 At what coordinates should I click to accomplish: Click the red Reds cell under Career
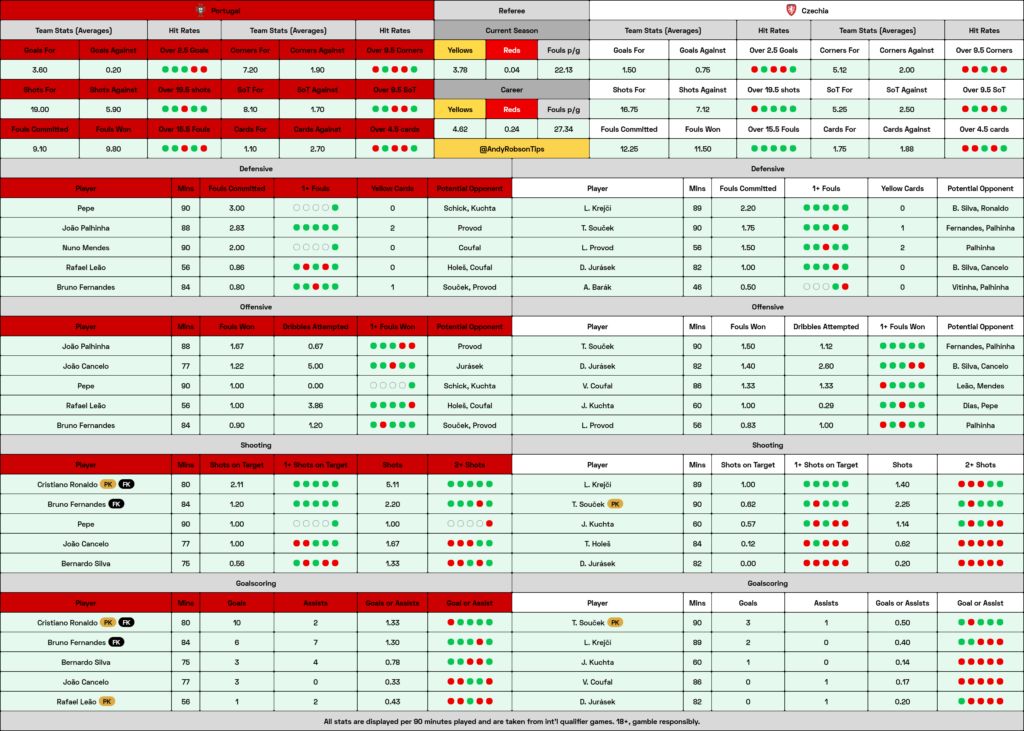[511, 109]
